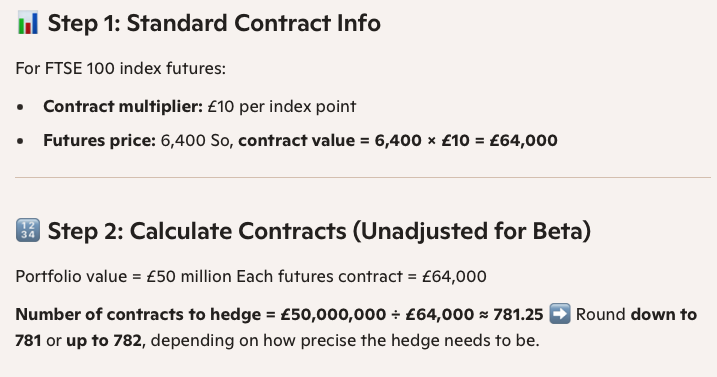Click the bold 'Futures price:' label

pos(100,140)
